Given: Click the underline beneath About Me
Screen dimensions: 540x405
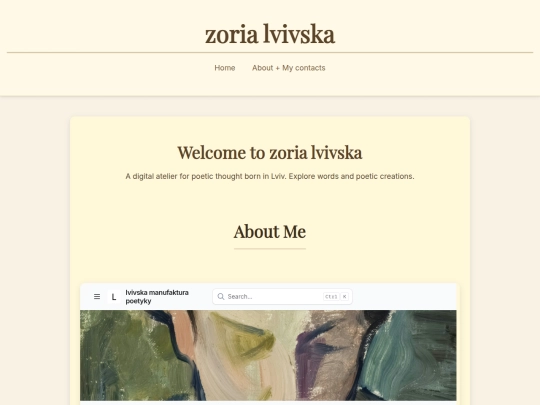Looking at the screenshot, I should [x=270, y=248].
